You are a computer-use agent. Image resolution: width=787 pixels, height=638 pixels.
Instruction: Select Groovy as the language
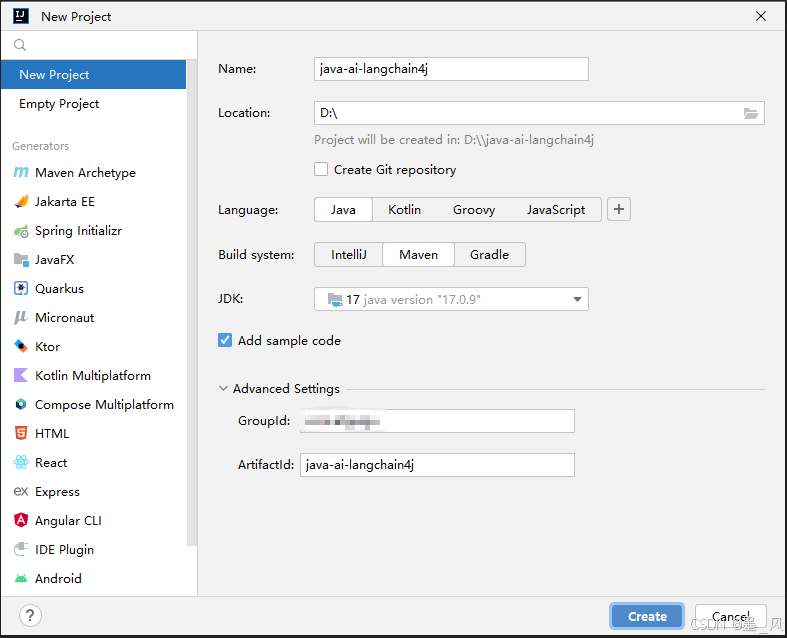[474, 210]
